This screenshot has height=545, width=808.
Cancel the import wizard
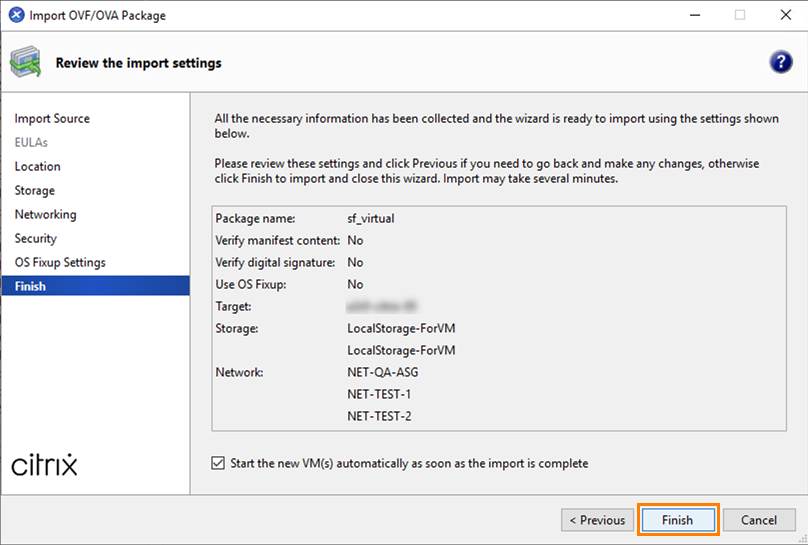(x=759, y=520)
